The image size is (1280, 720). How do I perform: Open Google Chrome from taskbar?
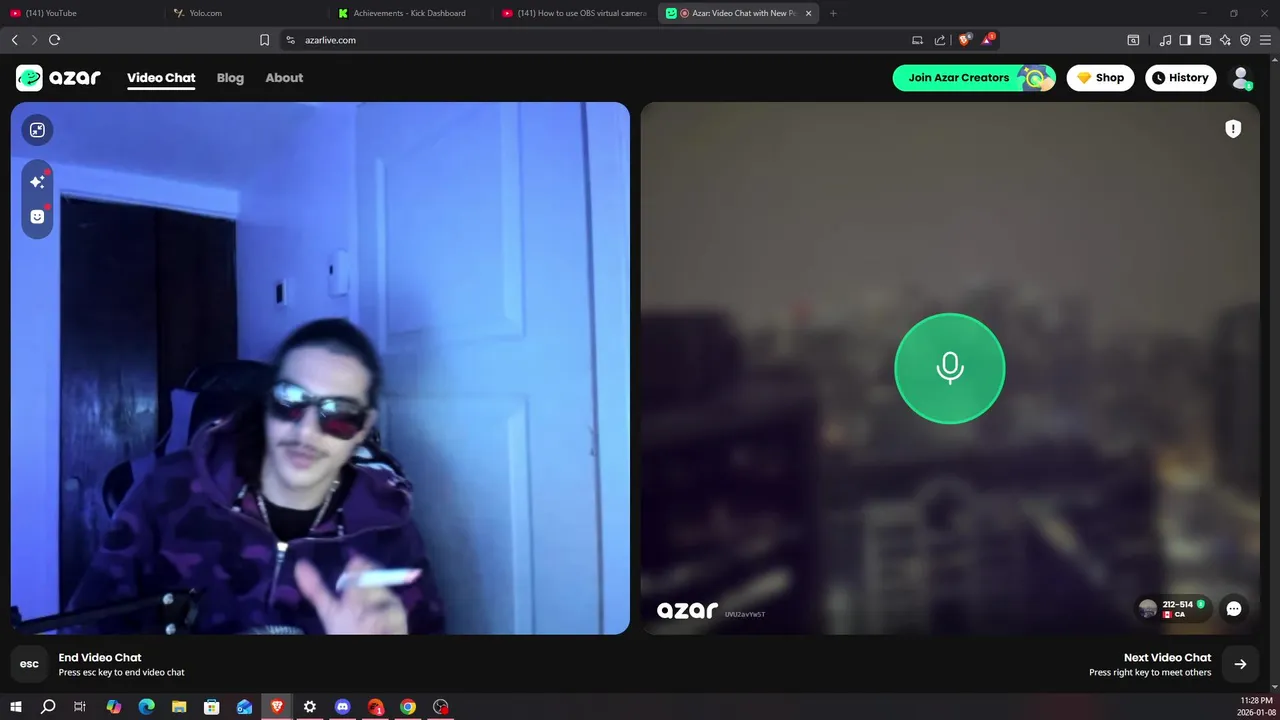pyautogui.click(x=408, y=707)
